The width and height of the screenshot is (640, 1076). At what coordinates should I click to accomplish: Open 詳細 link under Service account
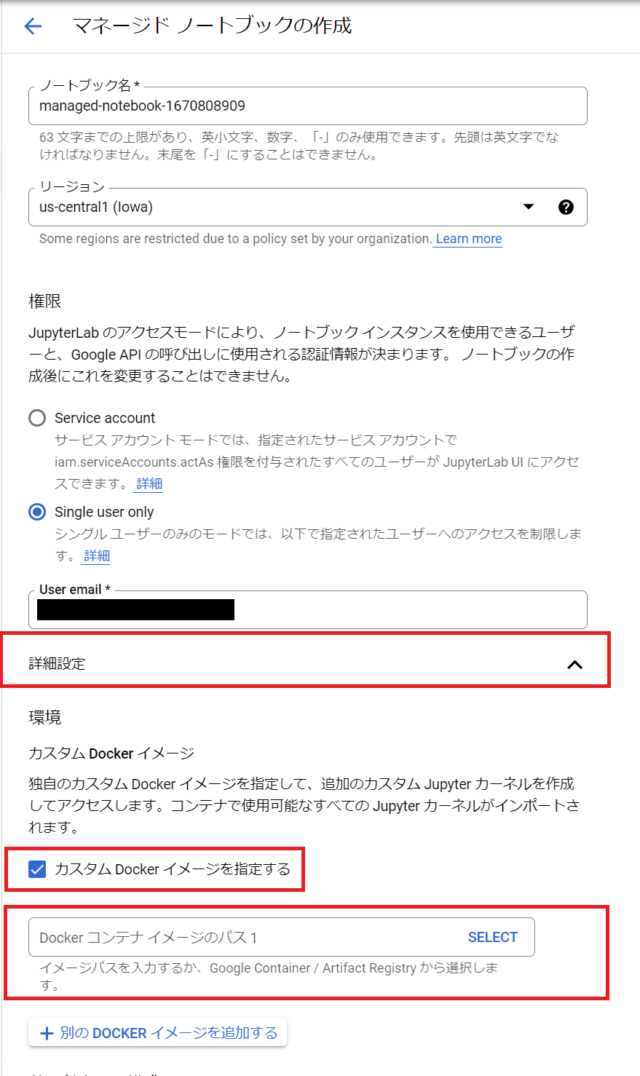[149, 484]
